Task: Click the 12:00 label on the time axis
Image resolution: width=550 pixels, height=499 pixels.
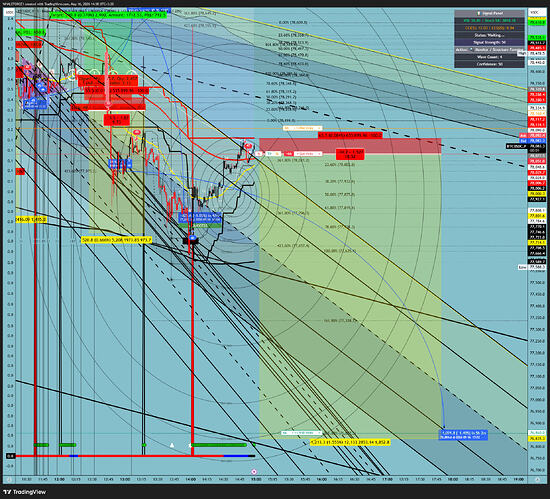Action: click(x=59, y=479)
